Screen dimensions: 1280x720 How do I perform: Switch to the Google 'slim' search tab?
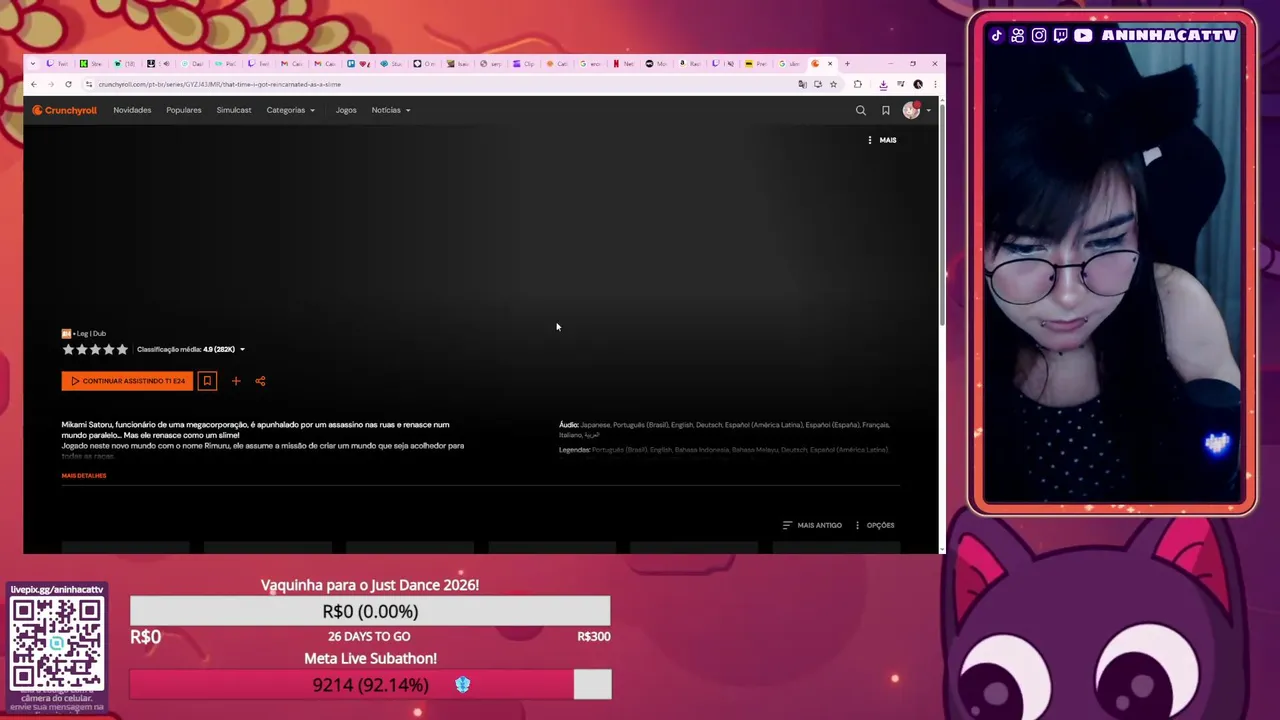(x=790, y=64)
